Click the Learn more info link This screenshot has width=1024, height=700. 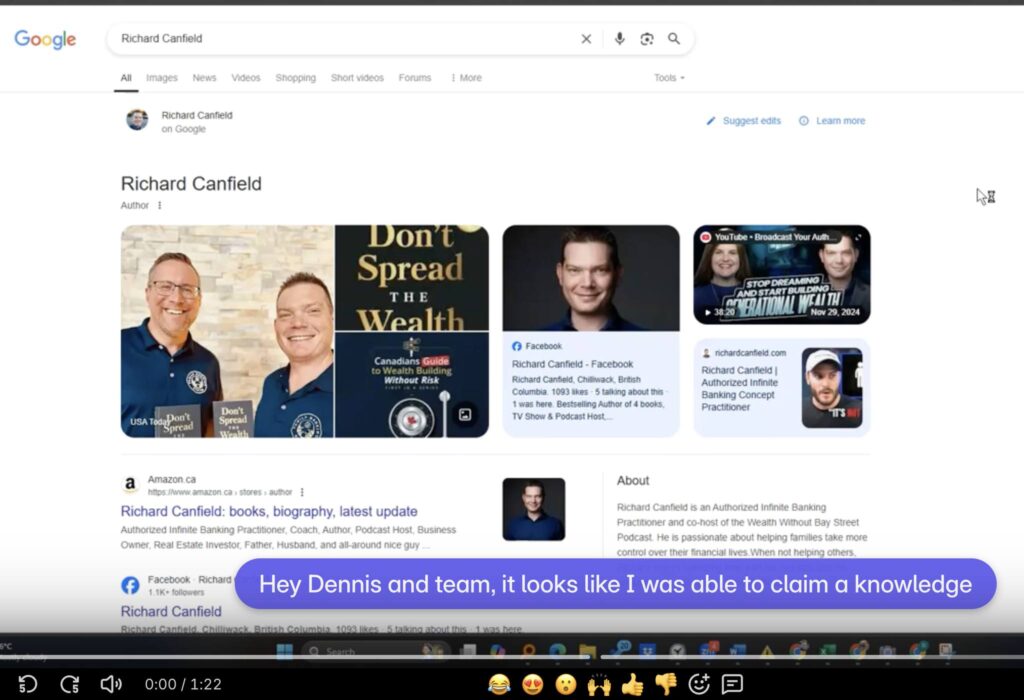pos(832,121)
